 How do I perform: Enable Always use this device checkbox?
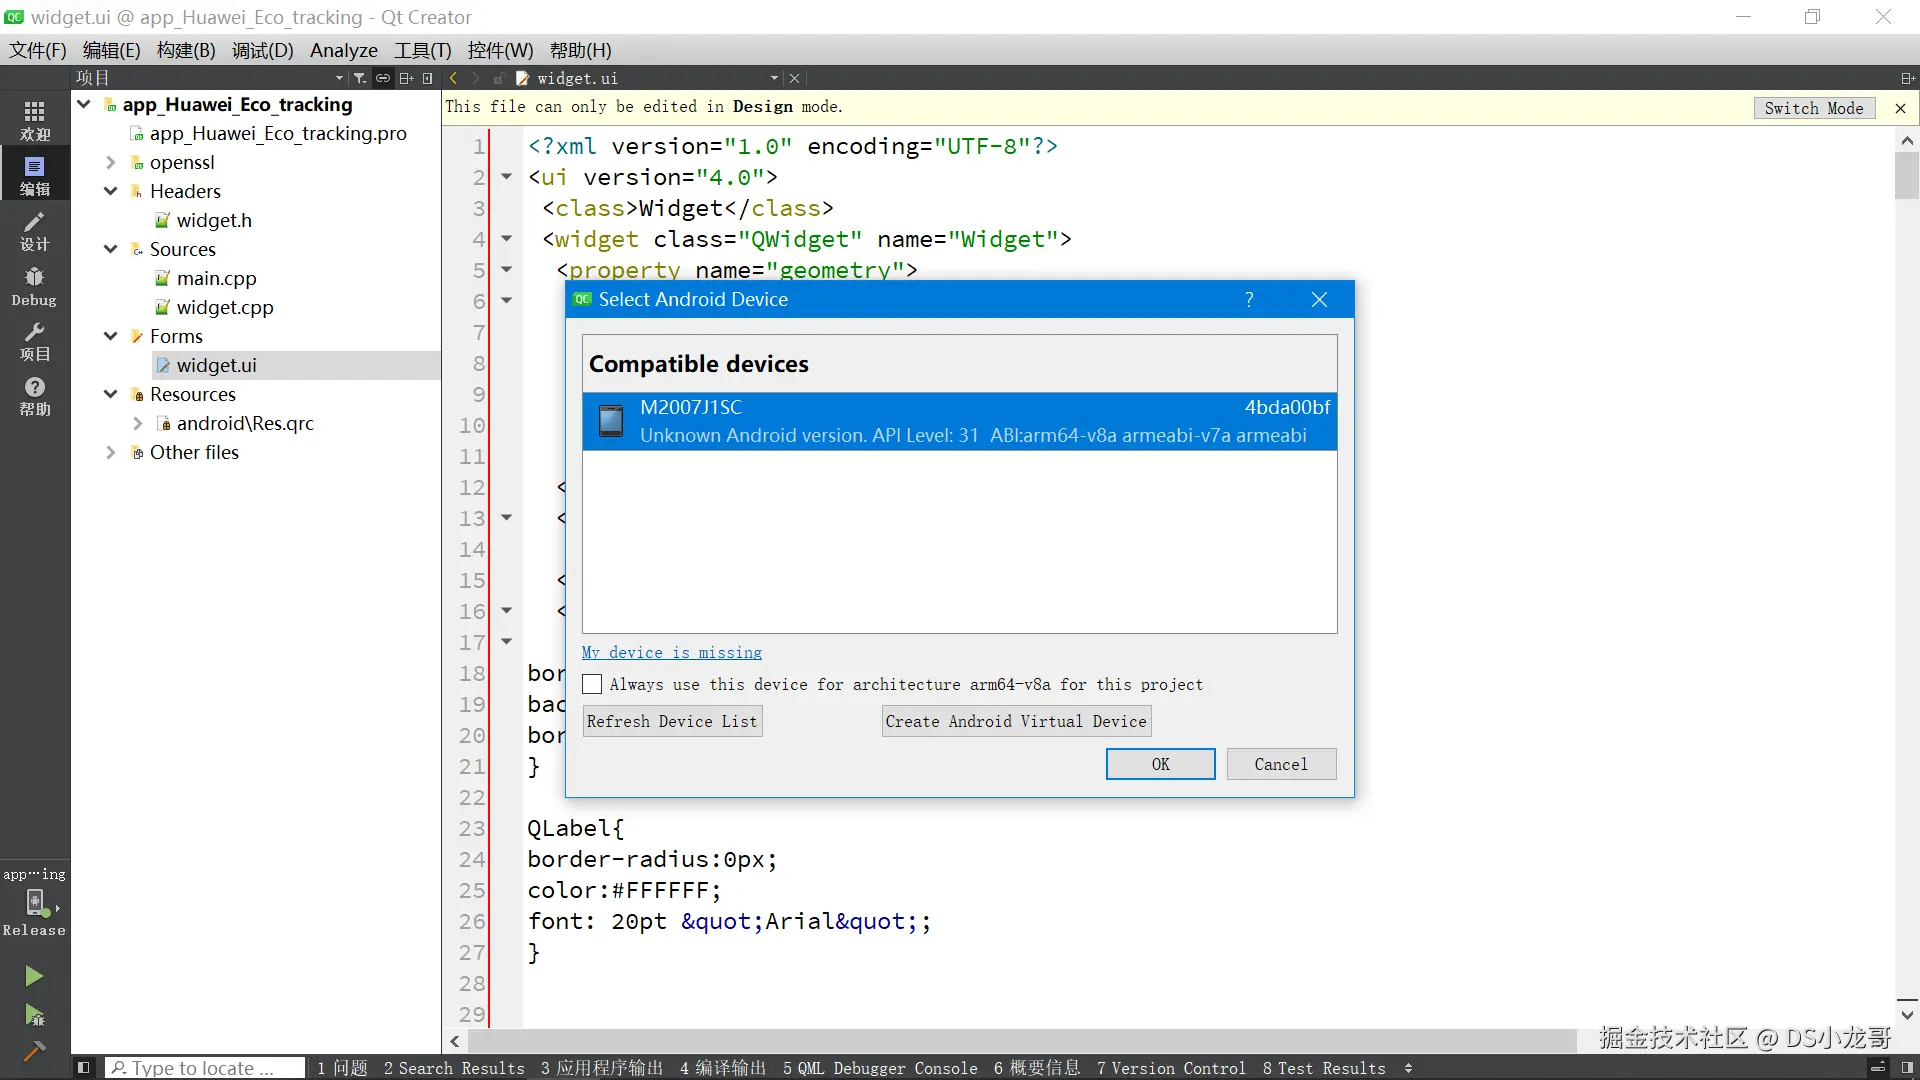click(592, 684)
